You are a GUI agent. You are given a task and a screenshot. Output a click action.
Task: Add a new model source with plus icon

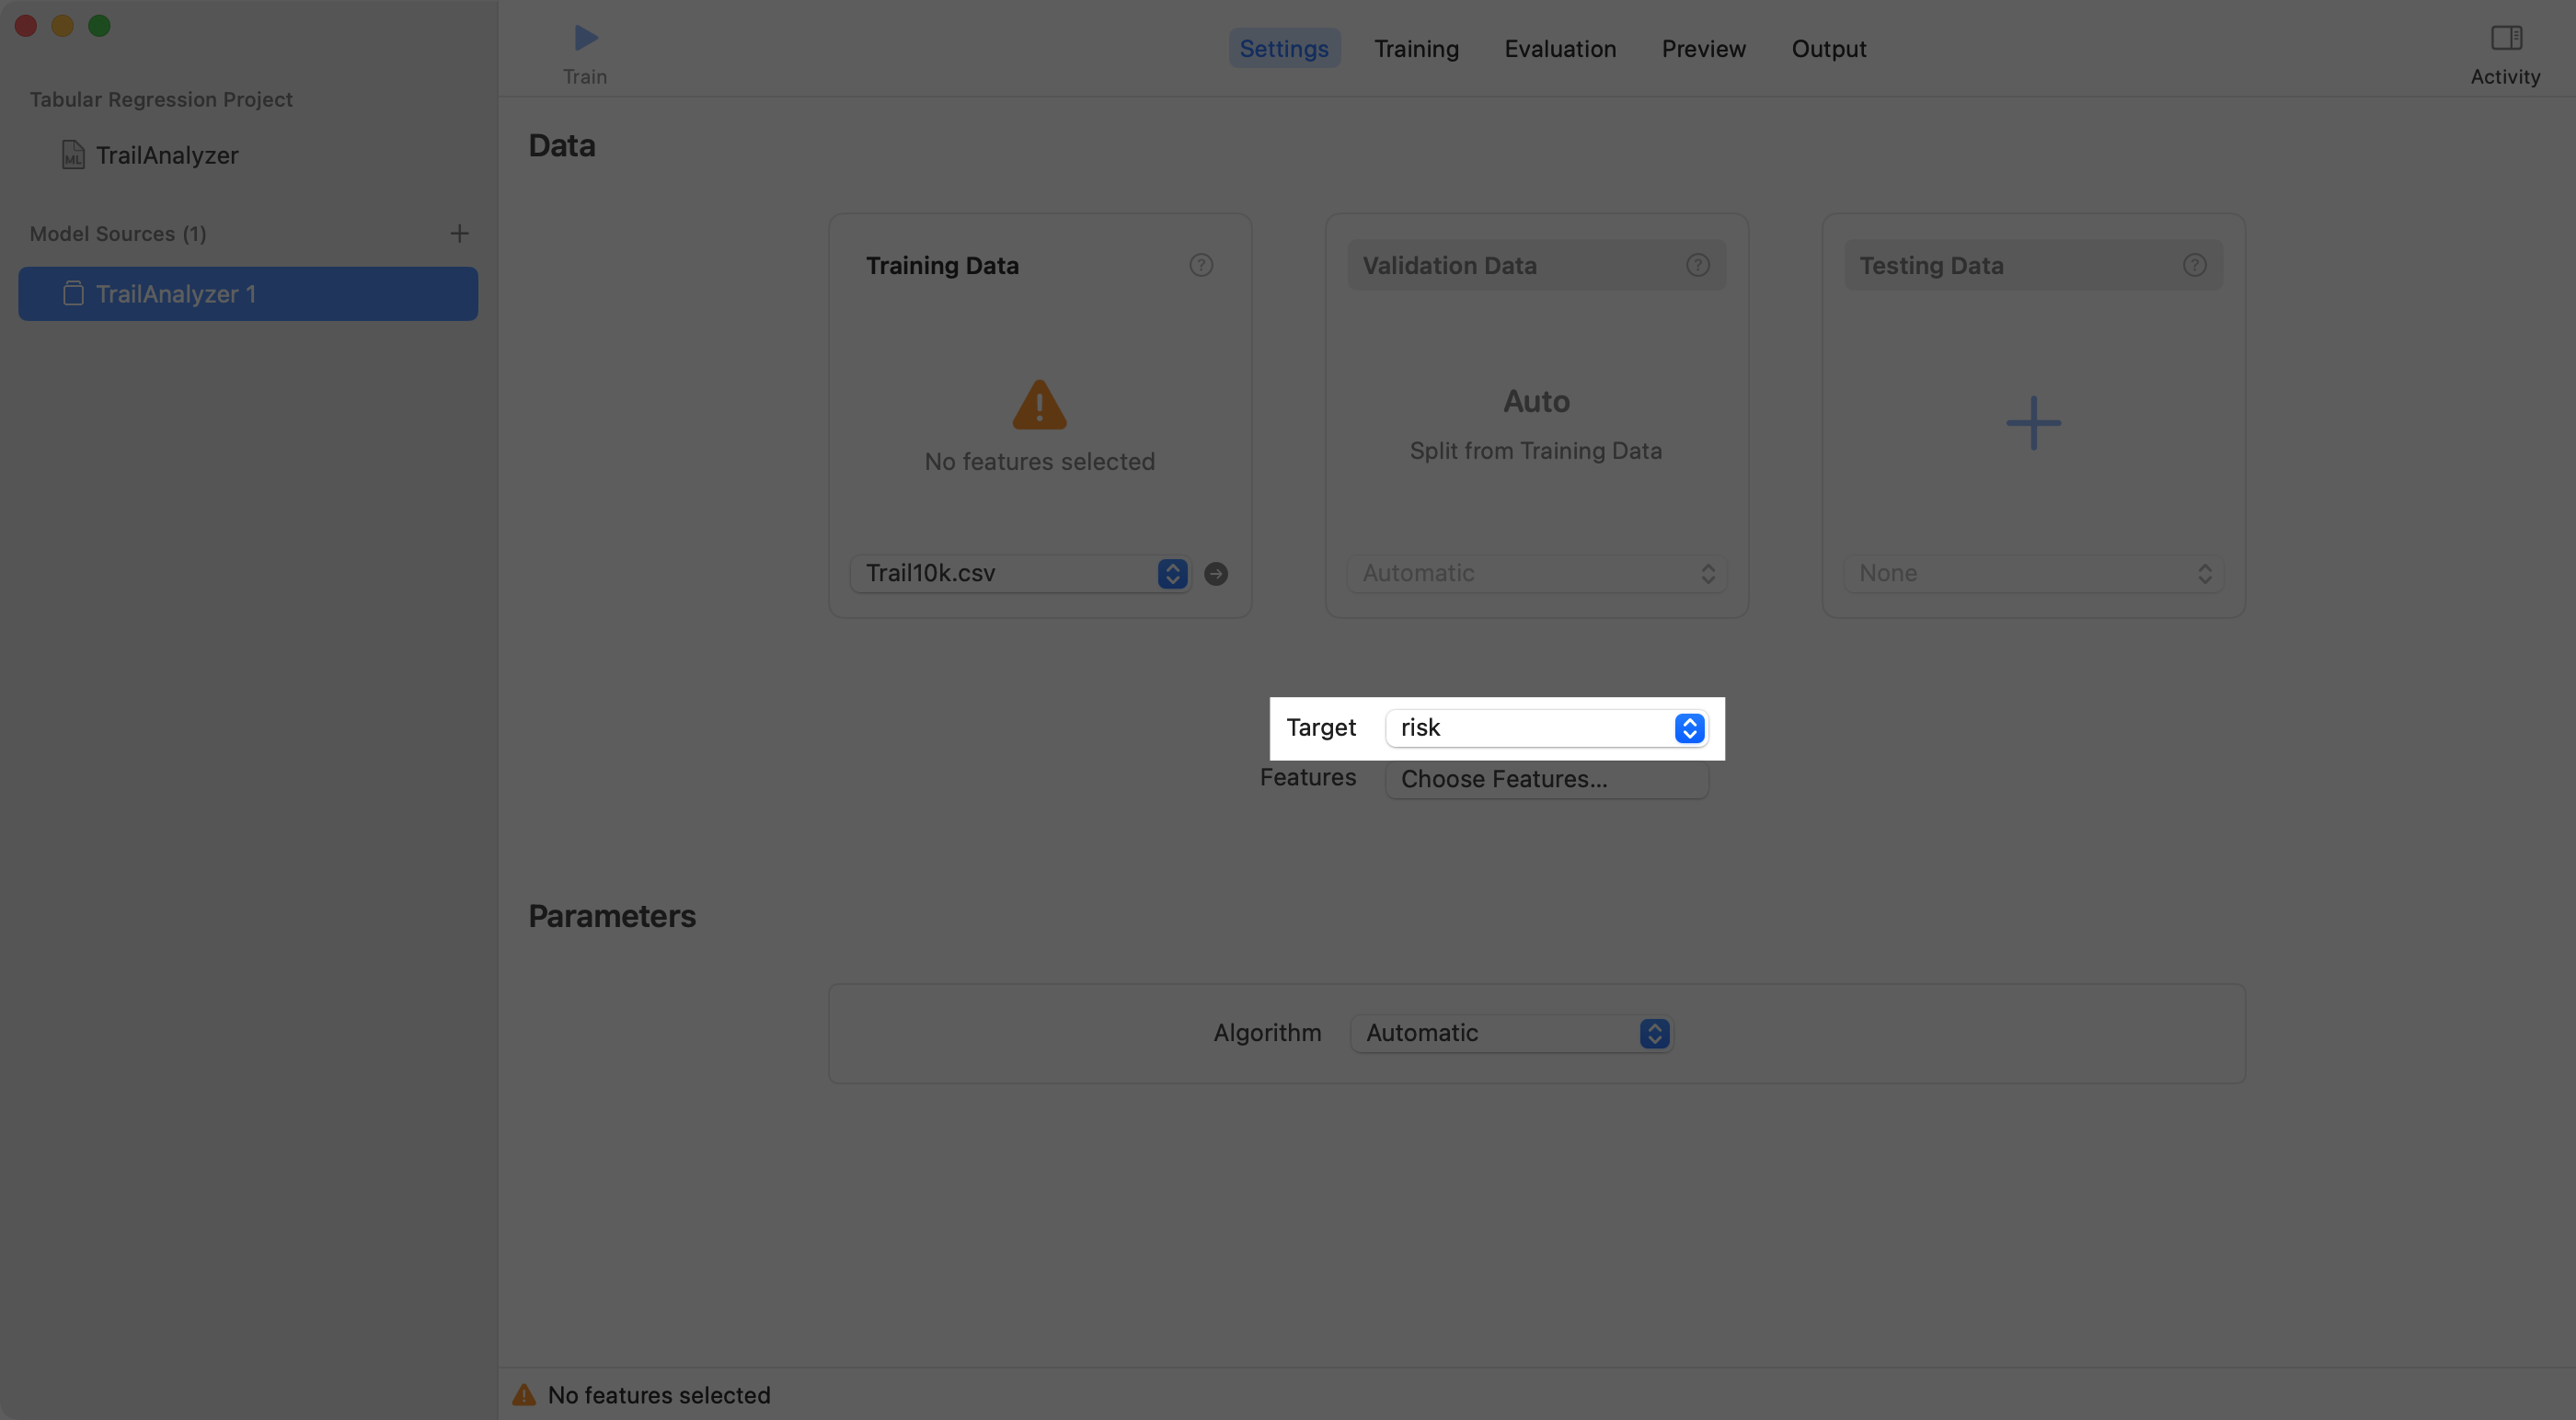click(459, 233)
